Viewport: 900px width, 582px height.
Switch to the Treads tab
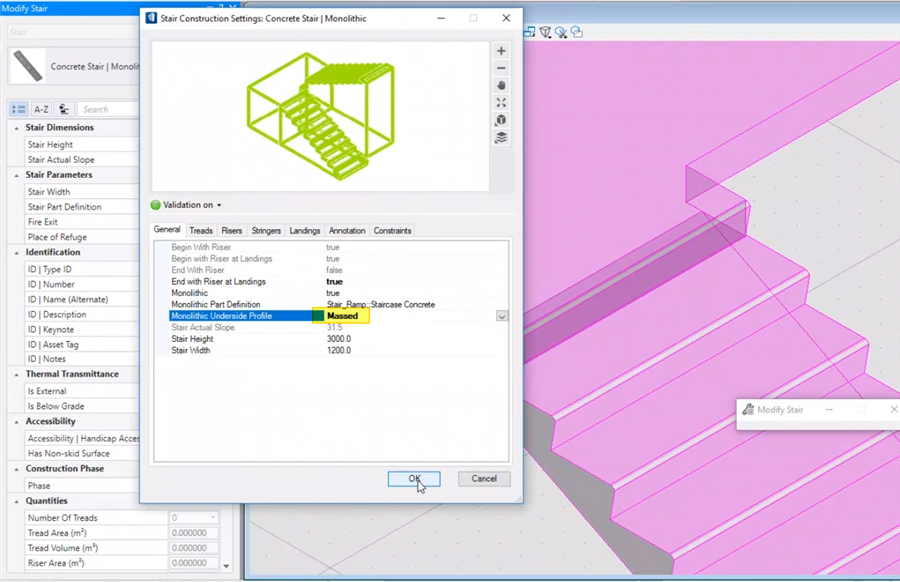(x=201, y=231)
